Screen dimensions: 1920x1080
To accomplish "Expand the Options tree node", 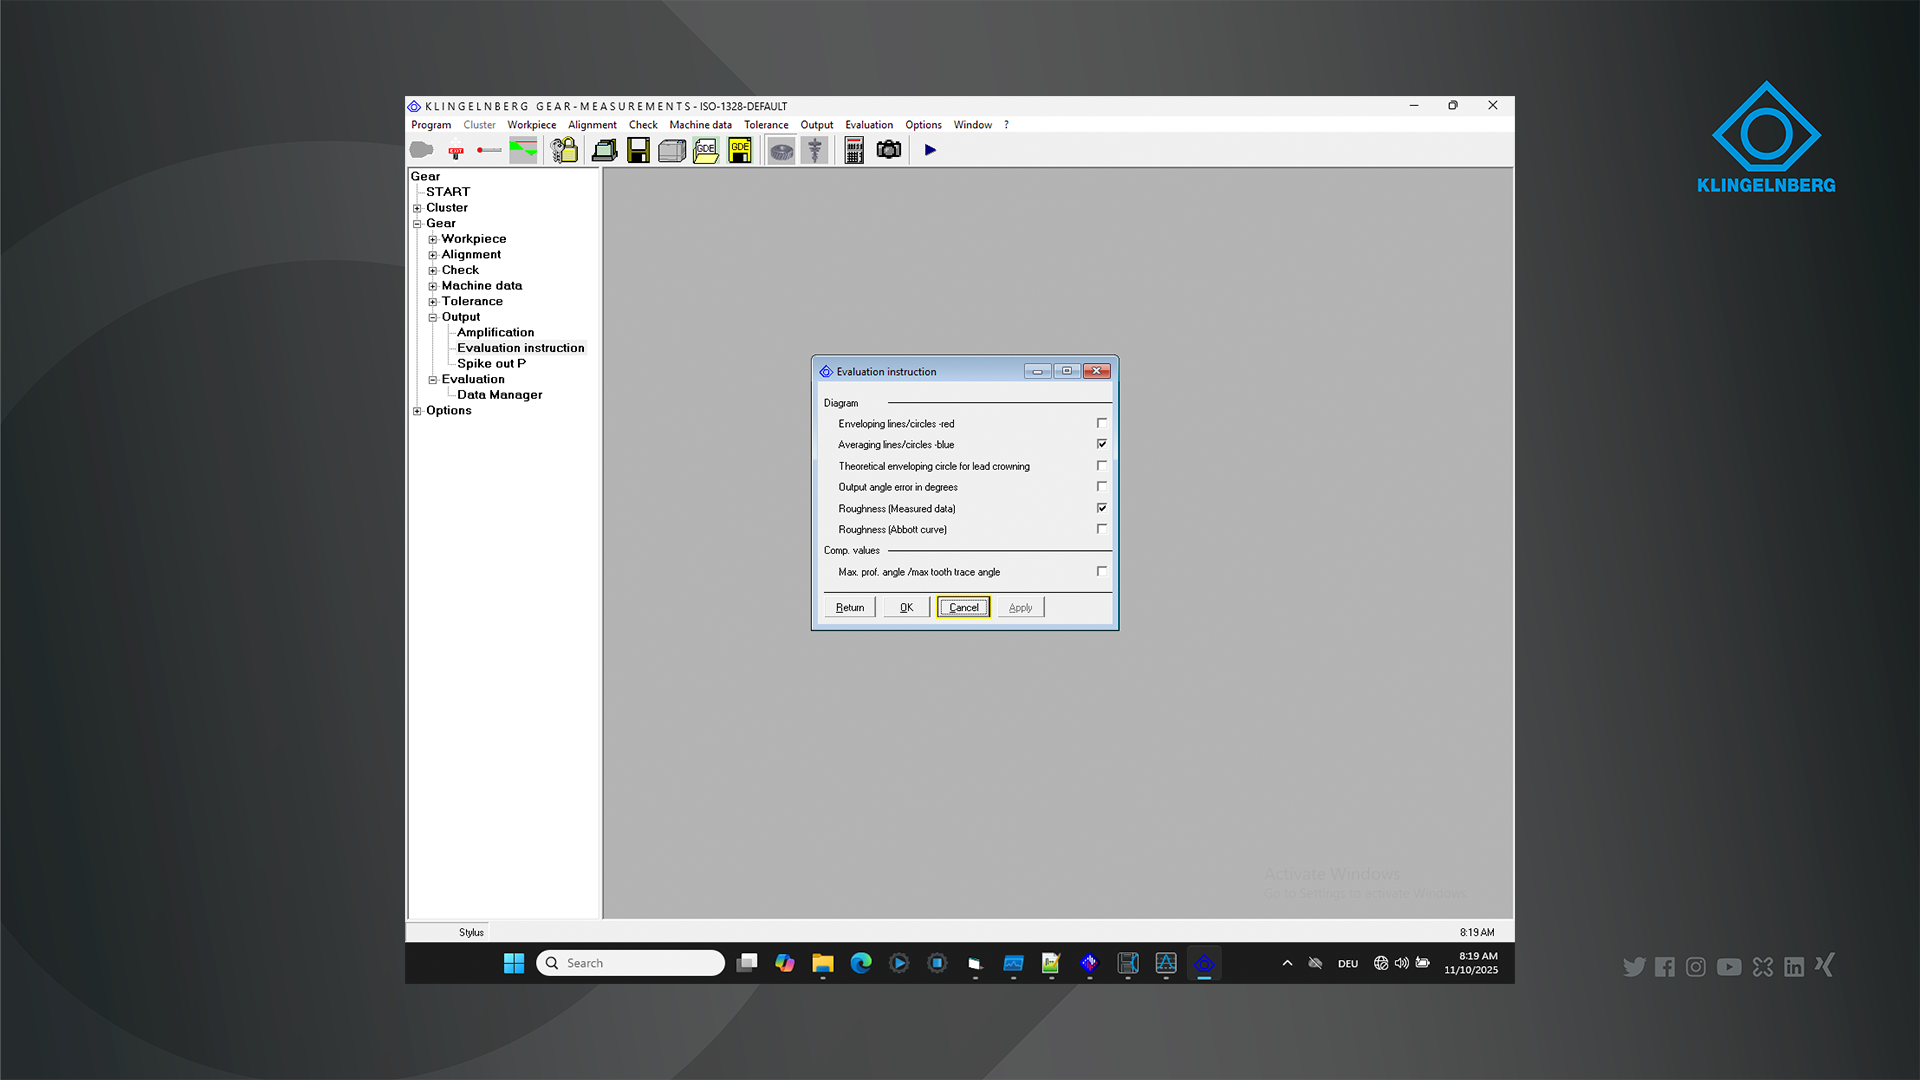I will [417, 411].
